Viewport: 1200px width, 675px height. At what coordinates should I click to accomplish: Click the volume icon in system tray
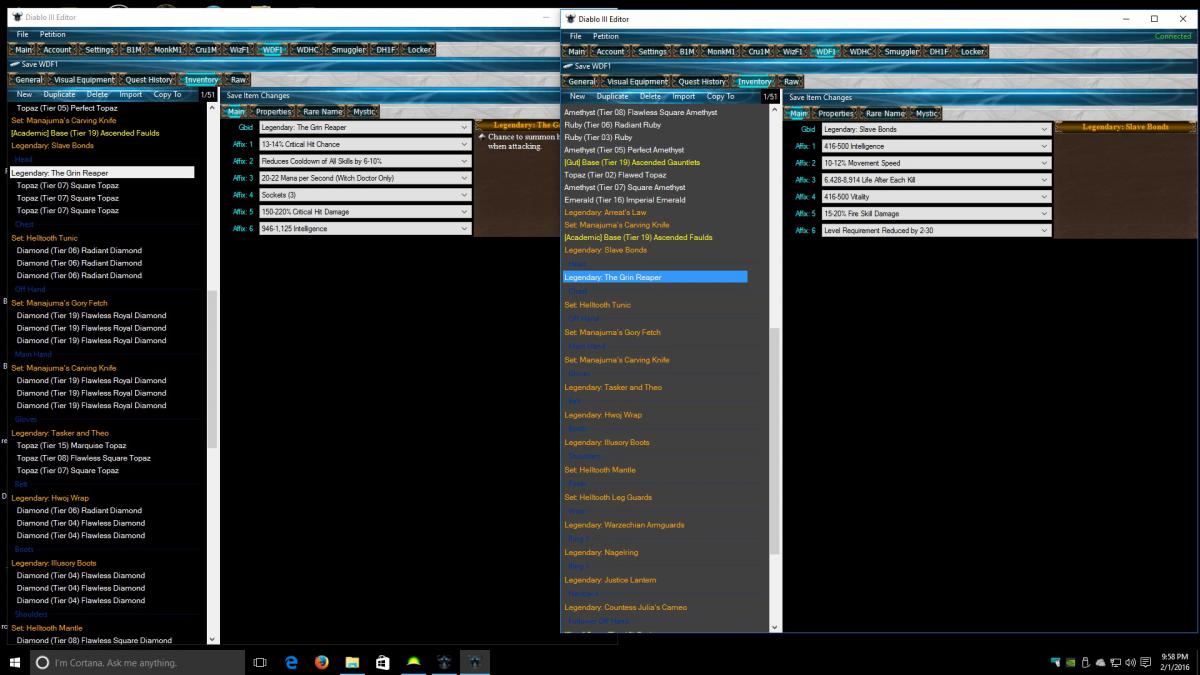(1130, 662)
